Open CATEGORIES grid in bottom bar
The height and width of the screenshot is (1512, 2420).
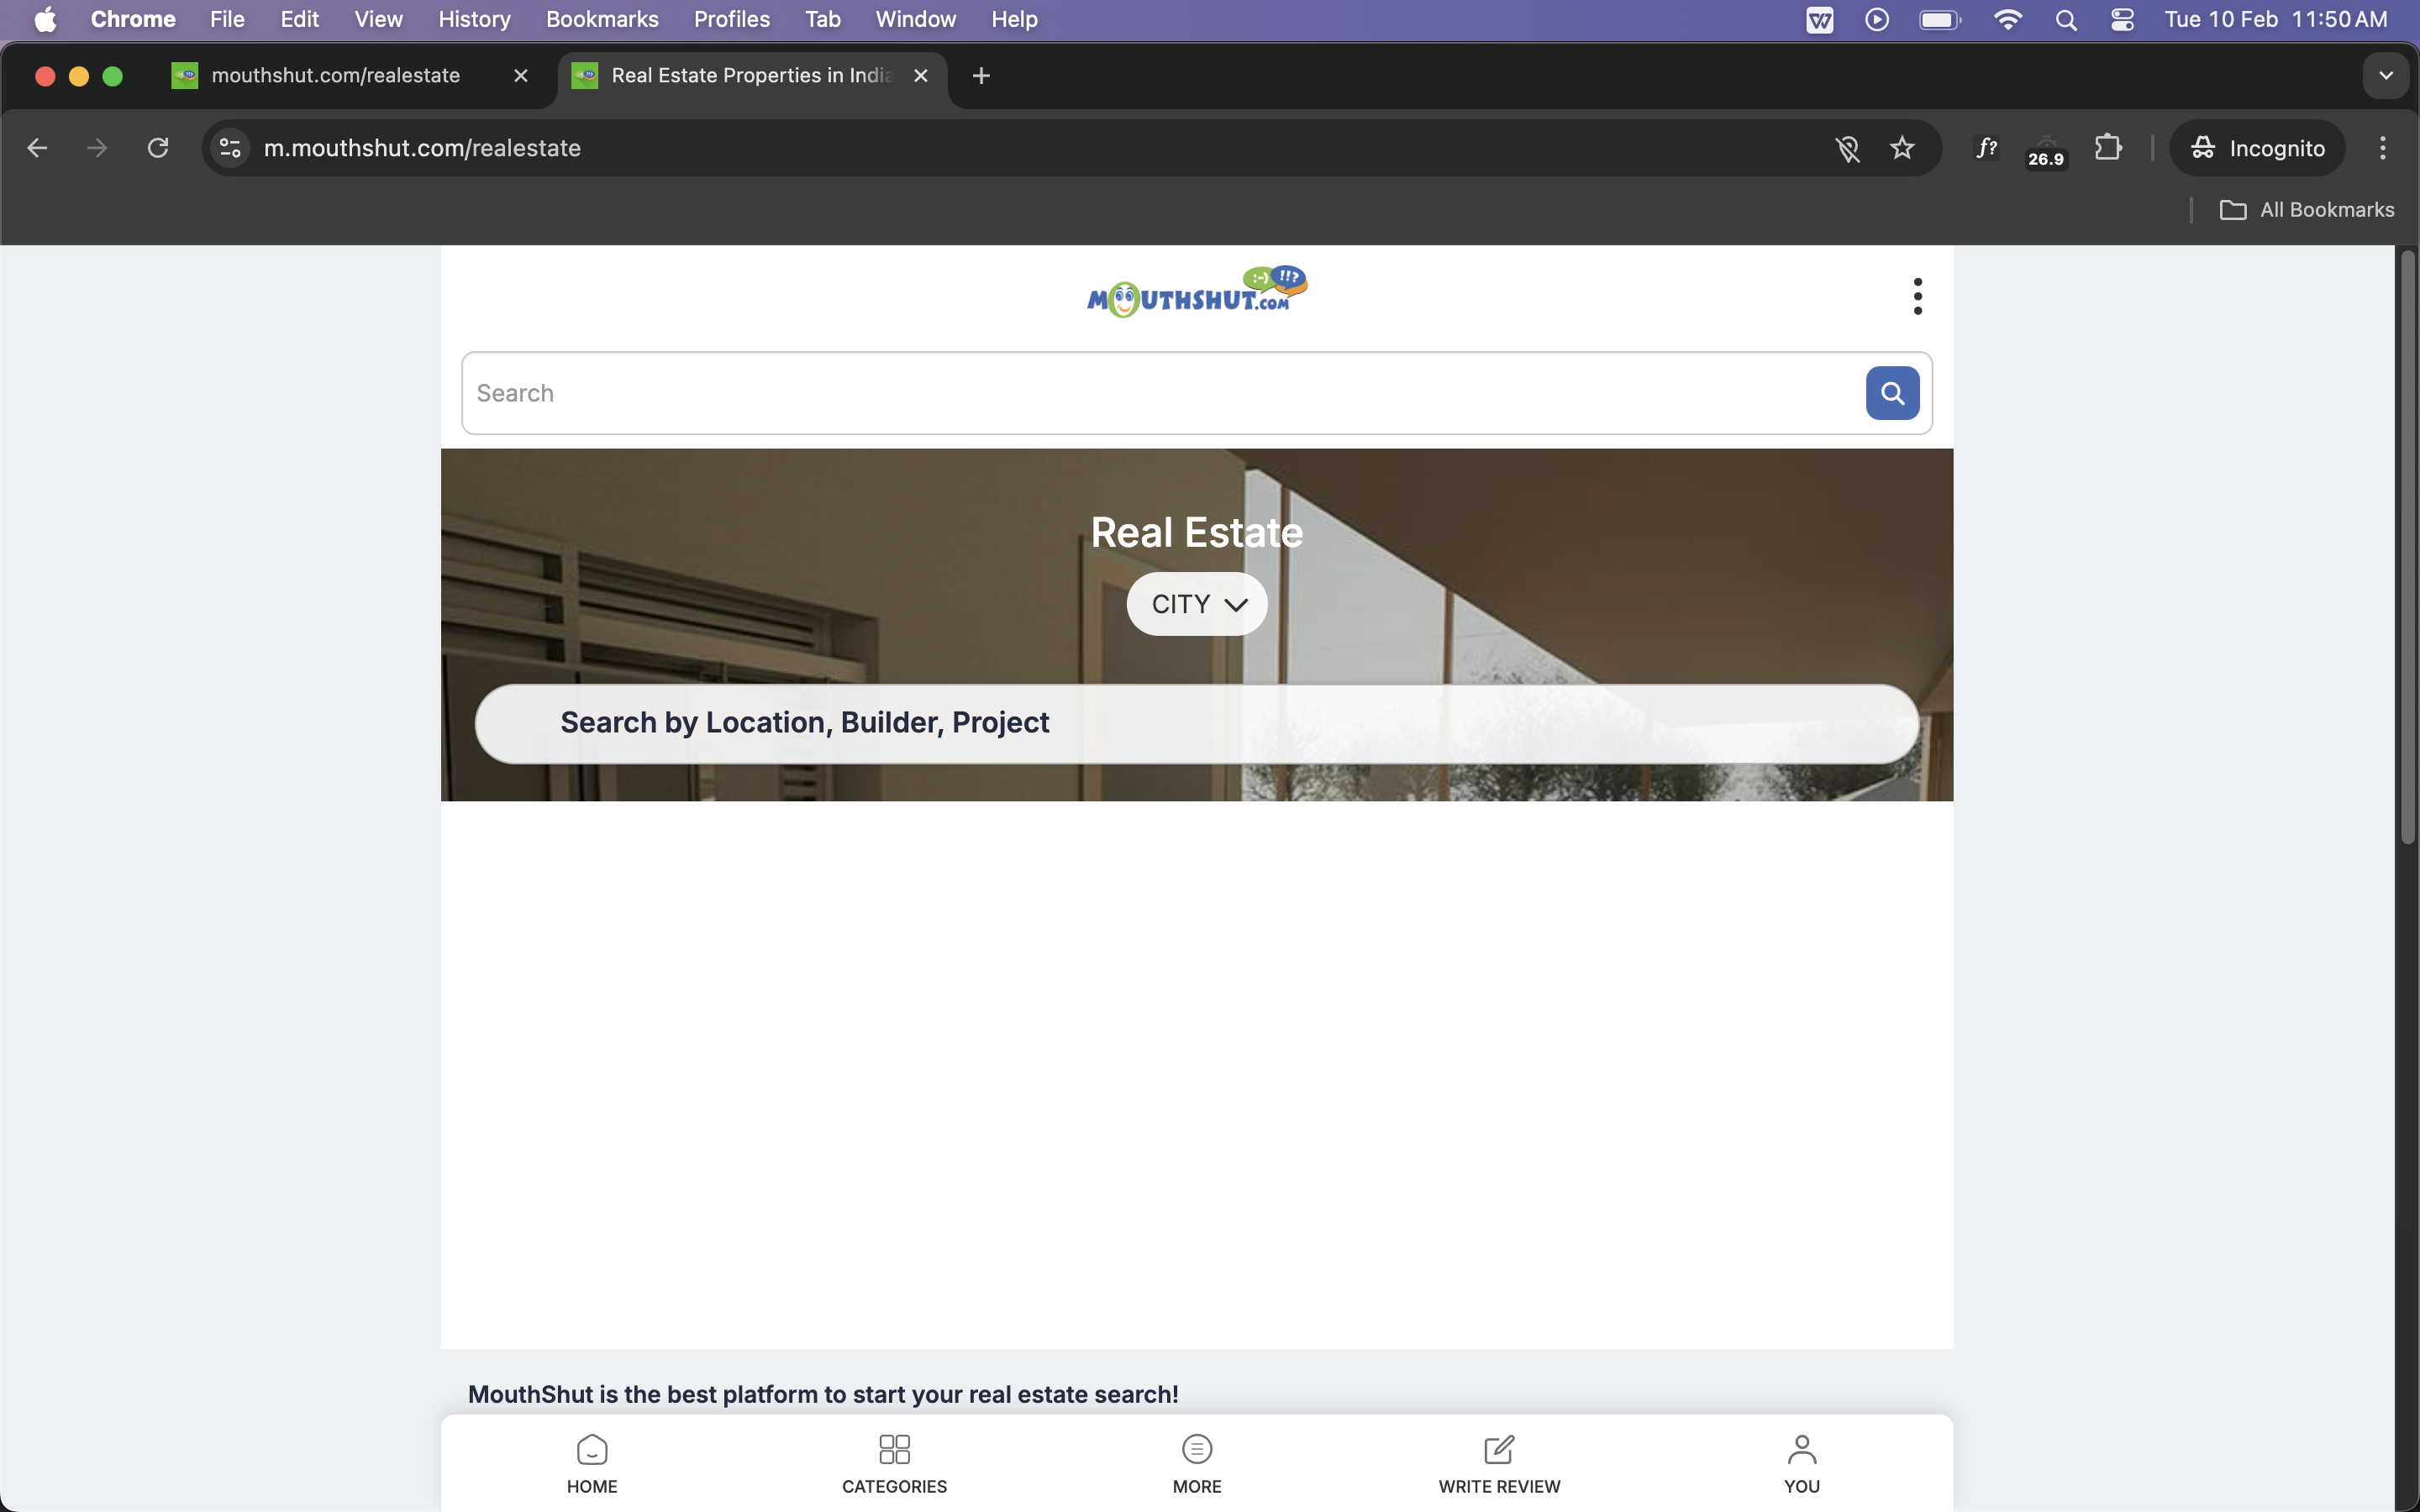pos(894,1463)
